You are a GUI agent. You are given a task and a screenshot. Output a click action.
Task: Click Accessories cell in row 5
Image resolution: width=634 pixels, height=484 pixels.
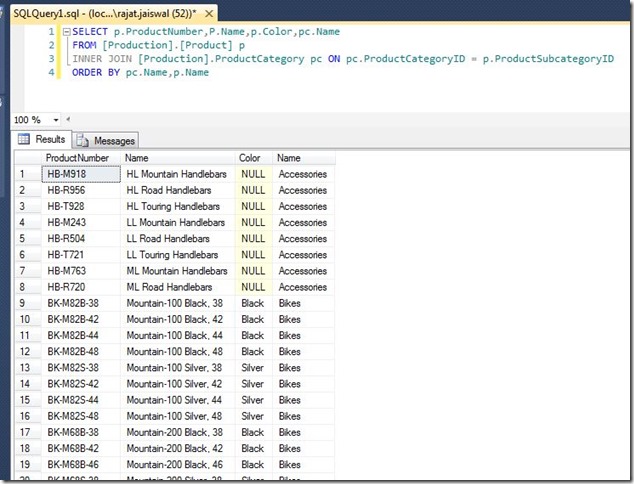[x=304, y=239]
